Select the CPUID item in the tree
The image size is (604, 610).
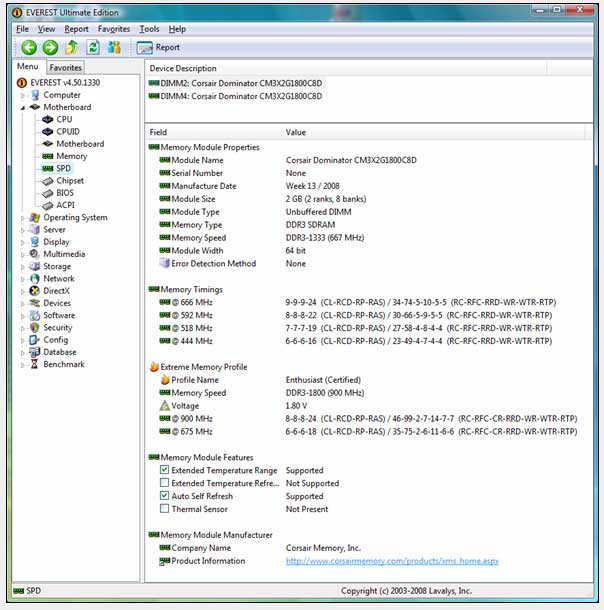(67, 131)
